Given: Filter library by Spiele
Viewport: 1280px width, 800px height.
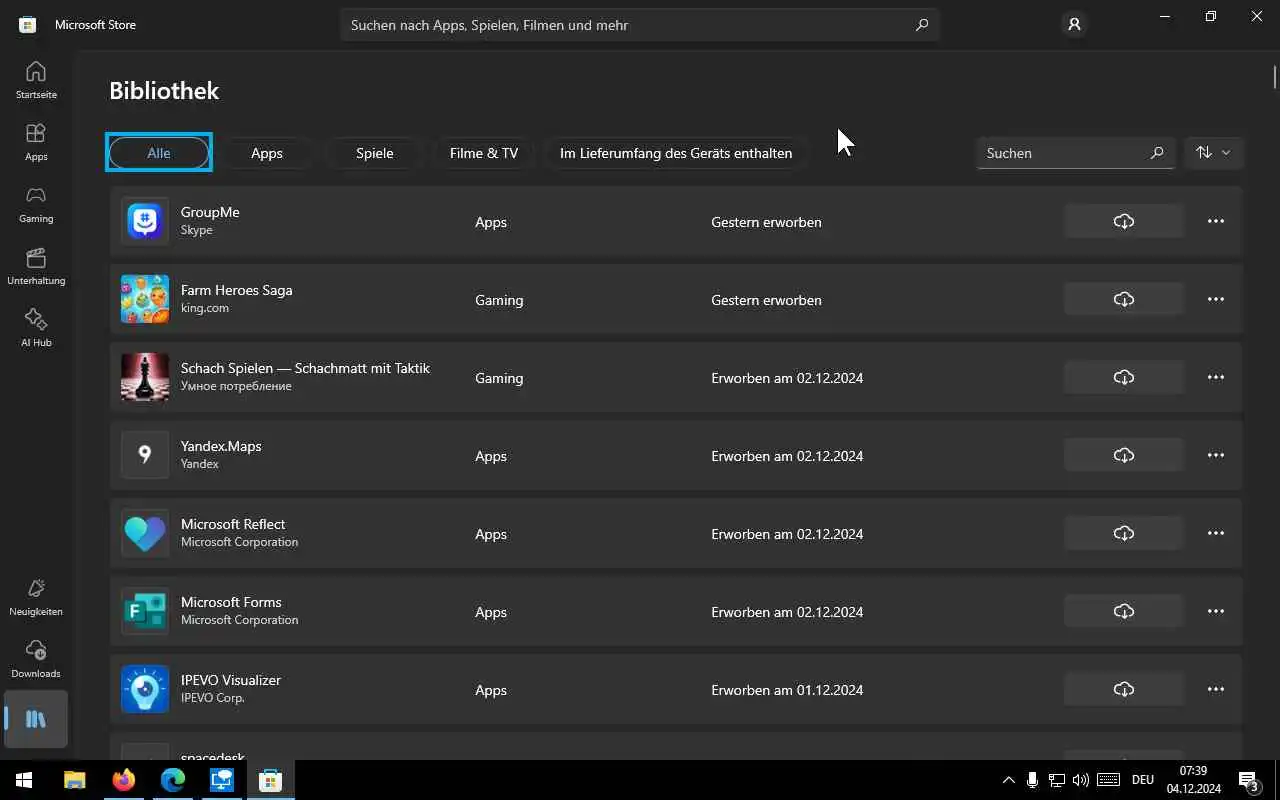Looking at the screenshot, I should click(x=375, y=153).
